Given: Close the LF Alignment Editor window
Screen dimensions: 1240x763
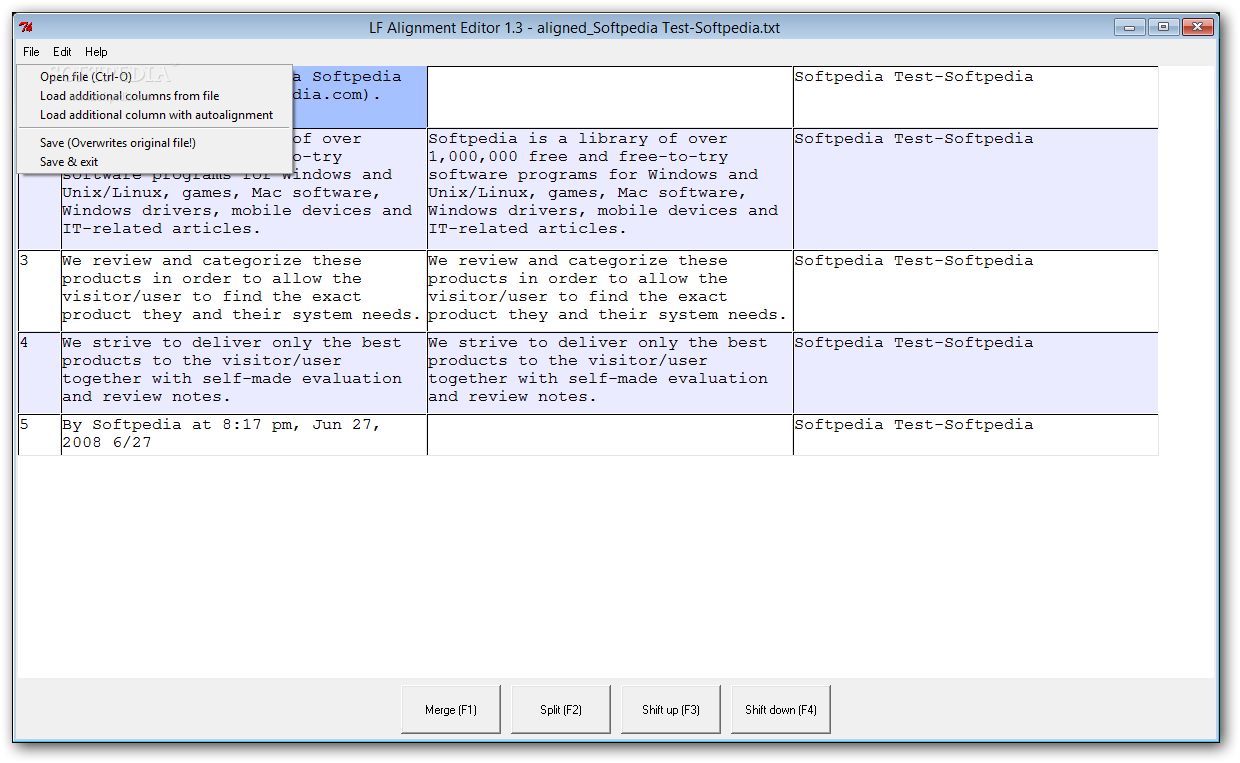Looking at the screenshot, I should point(1196,27).
